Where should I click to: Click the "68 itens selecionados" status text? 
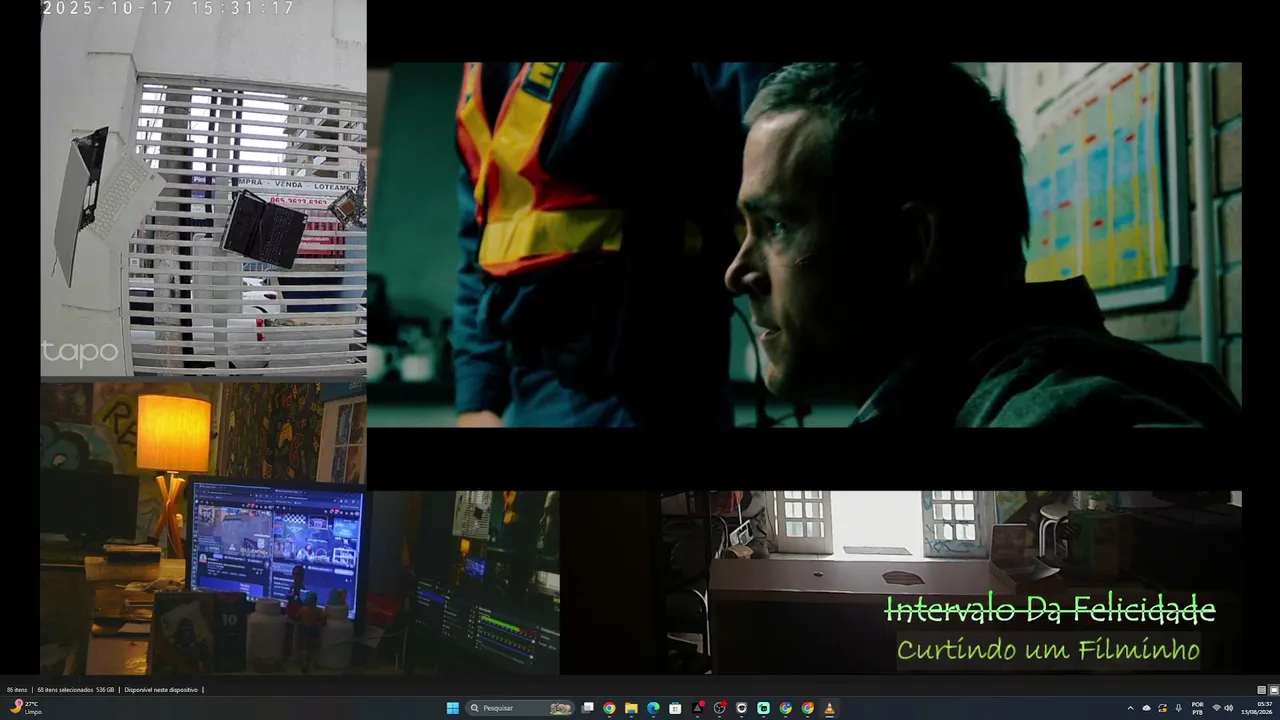point(66,690)
